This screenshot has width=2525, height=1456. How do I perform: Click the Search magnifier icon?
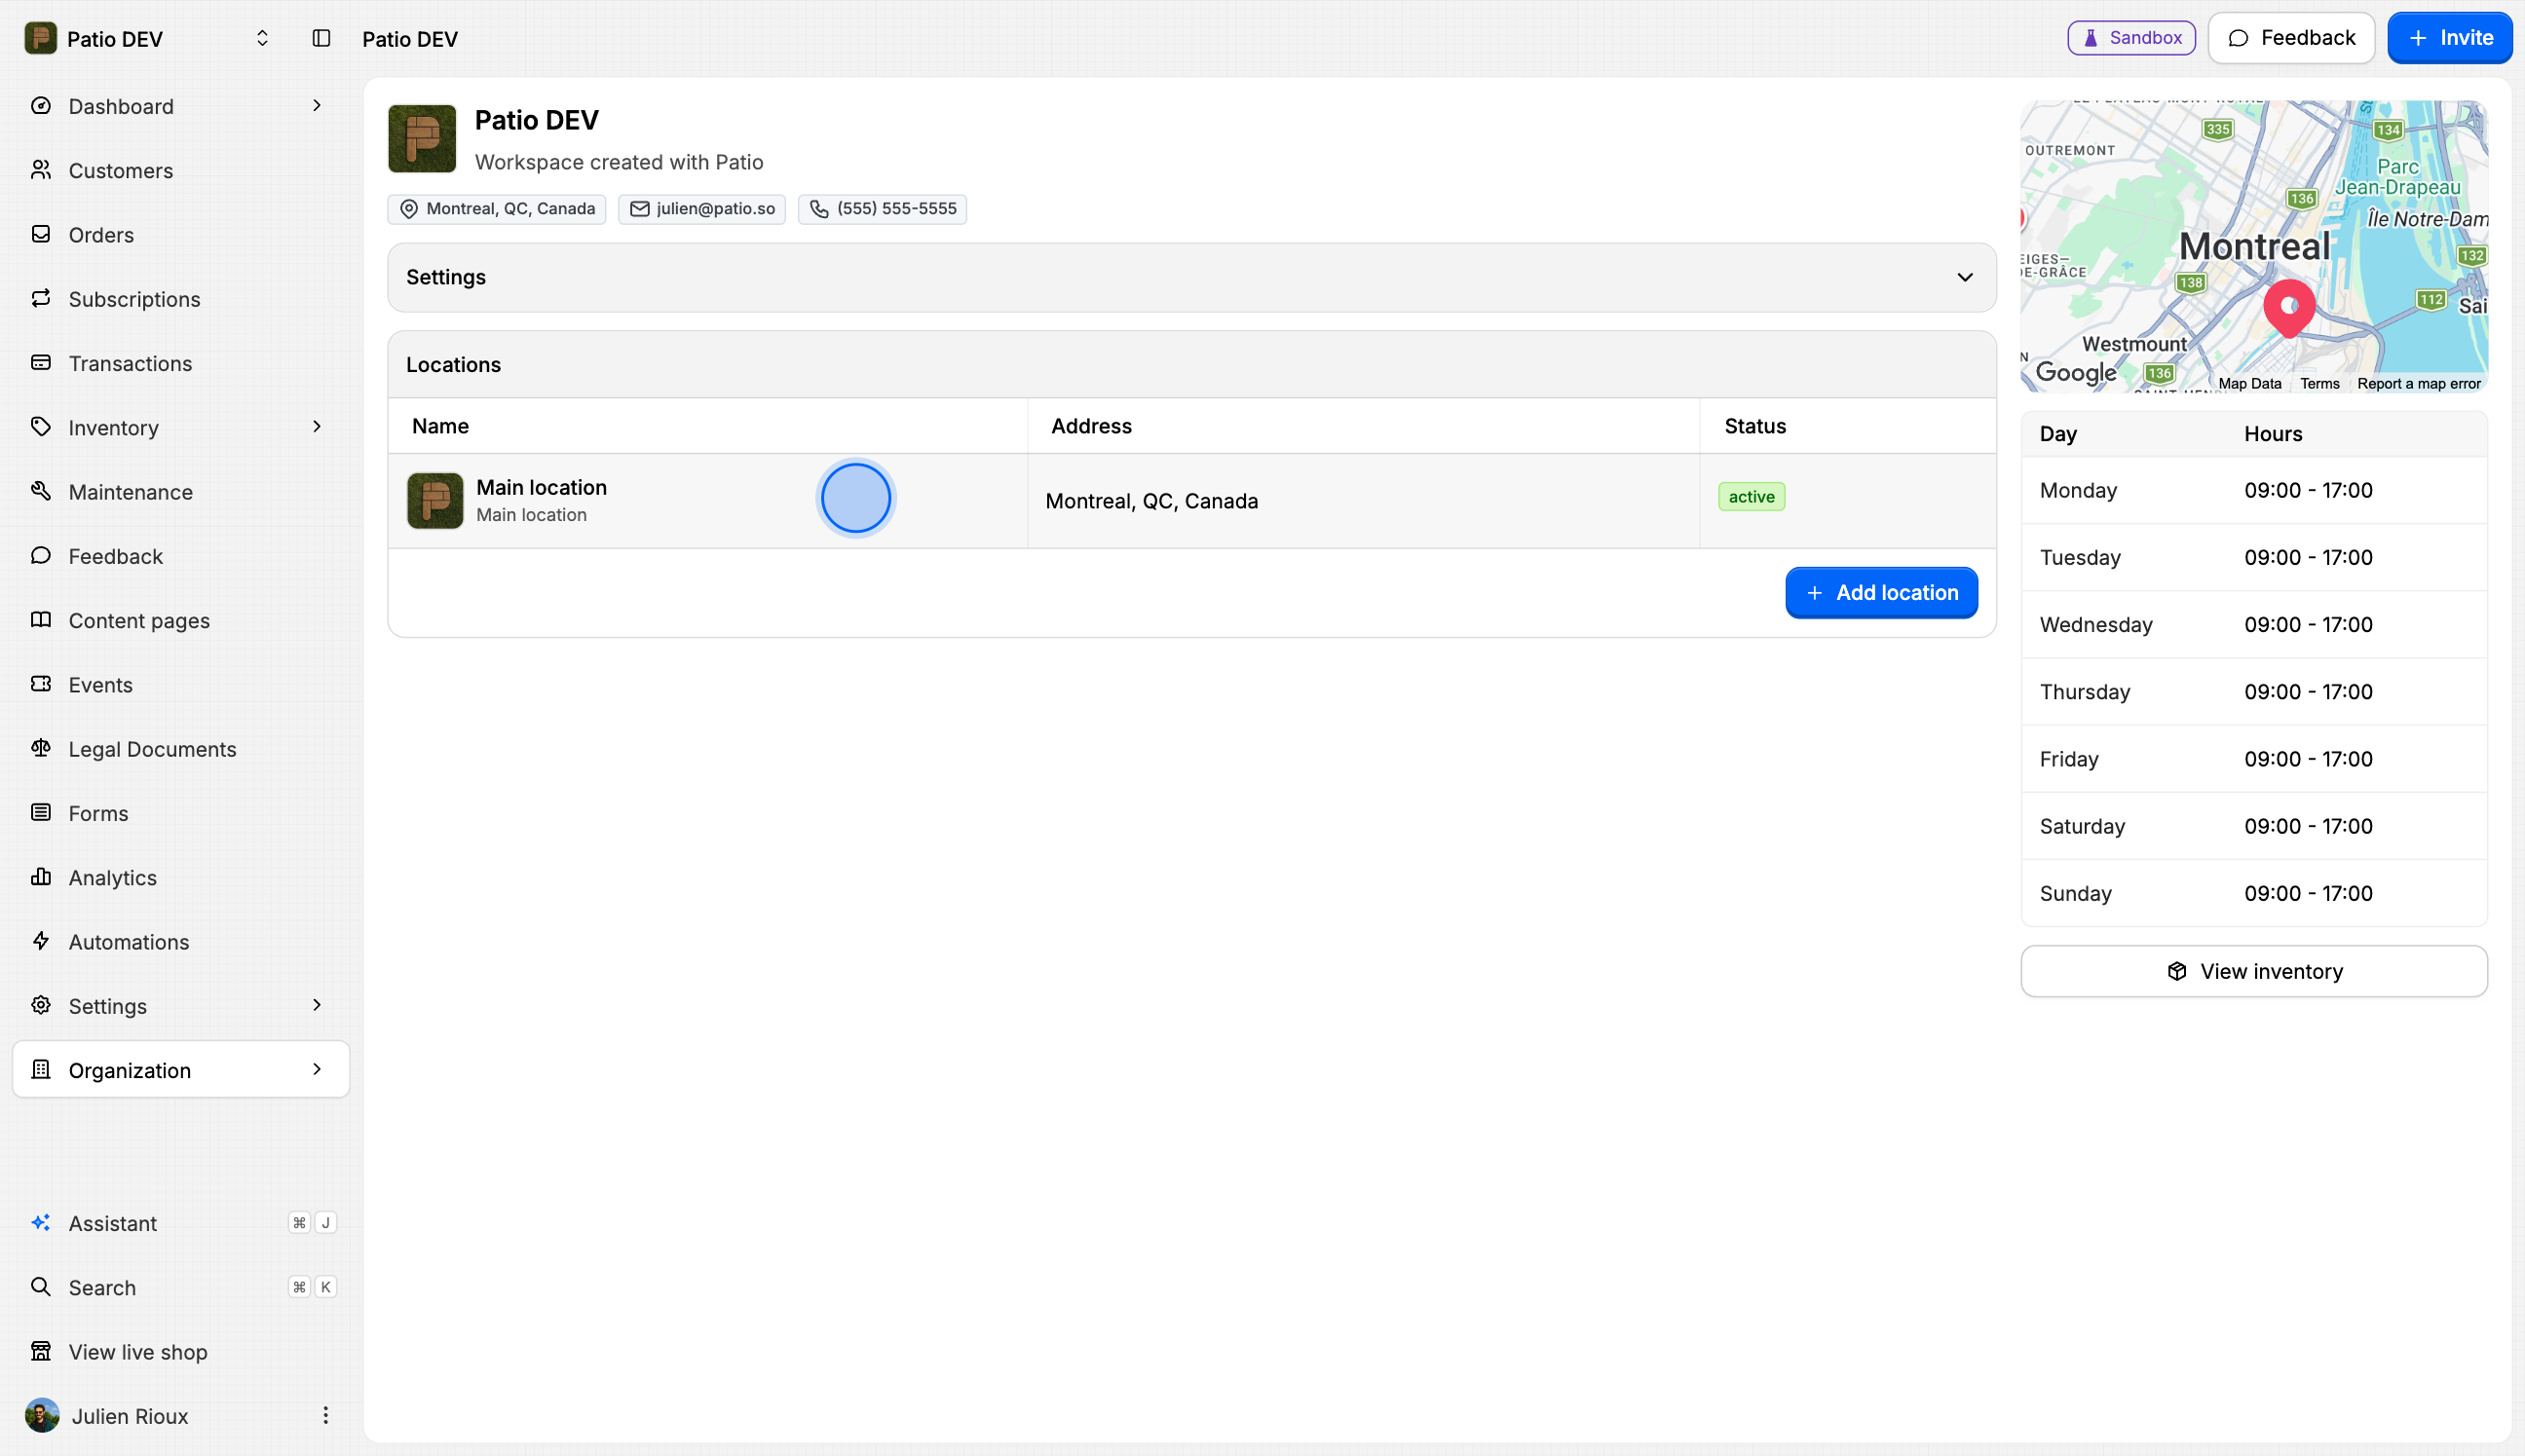click(x=41, y=1287)
